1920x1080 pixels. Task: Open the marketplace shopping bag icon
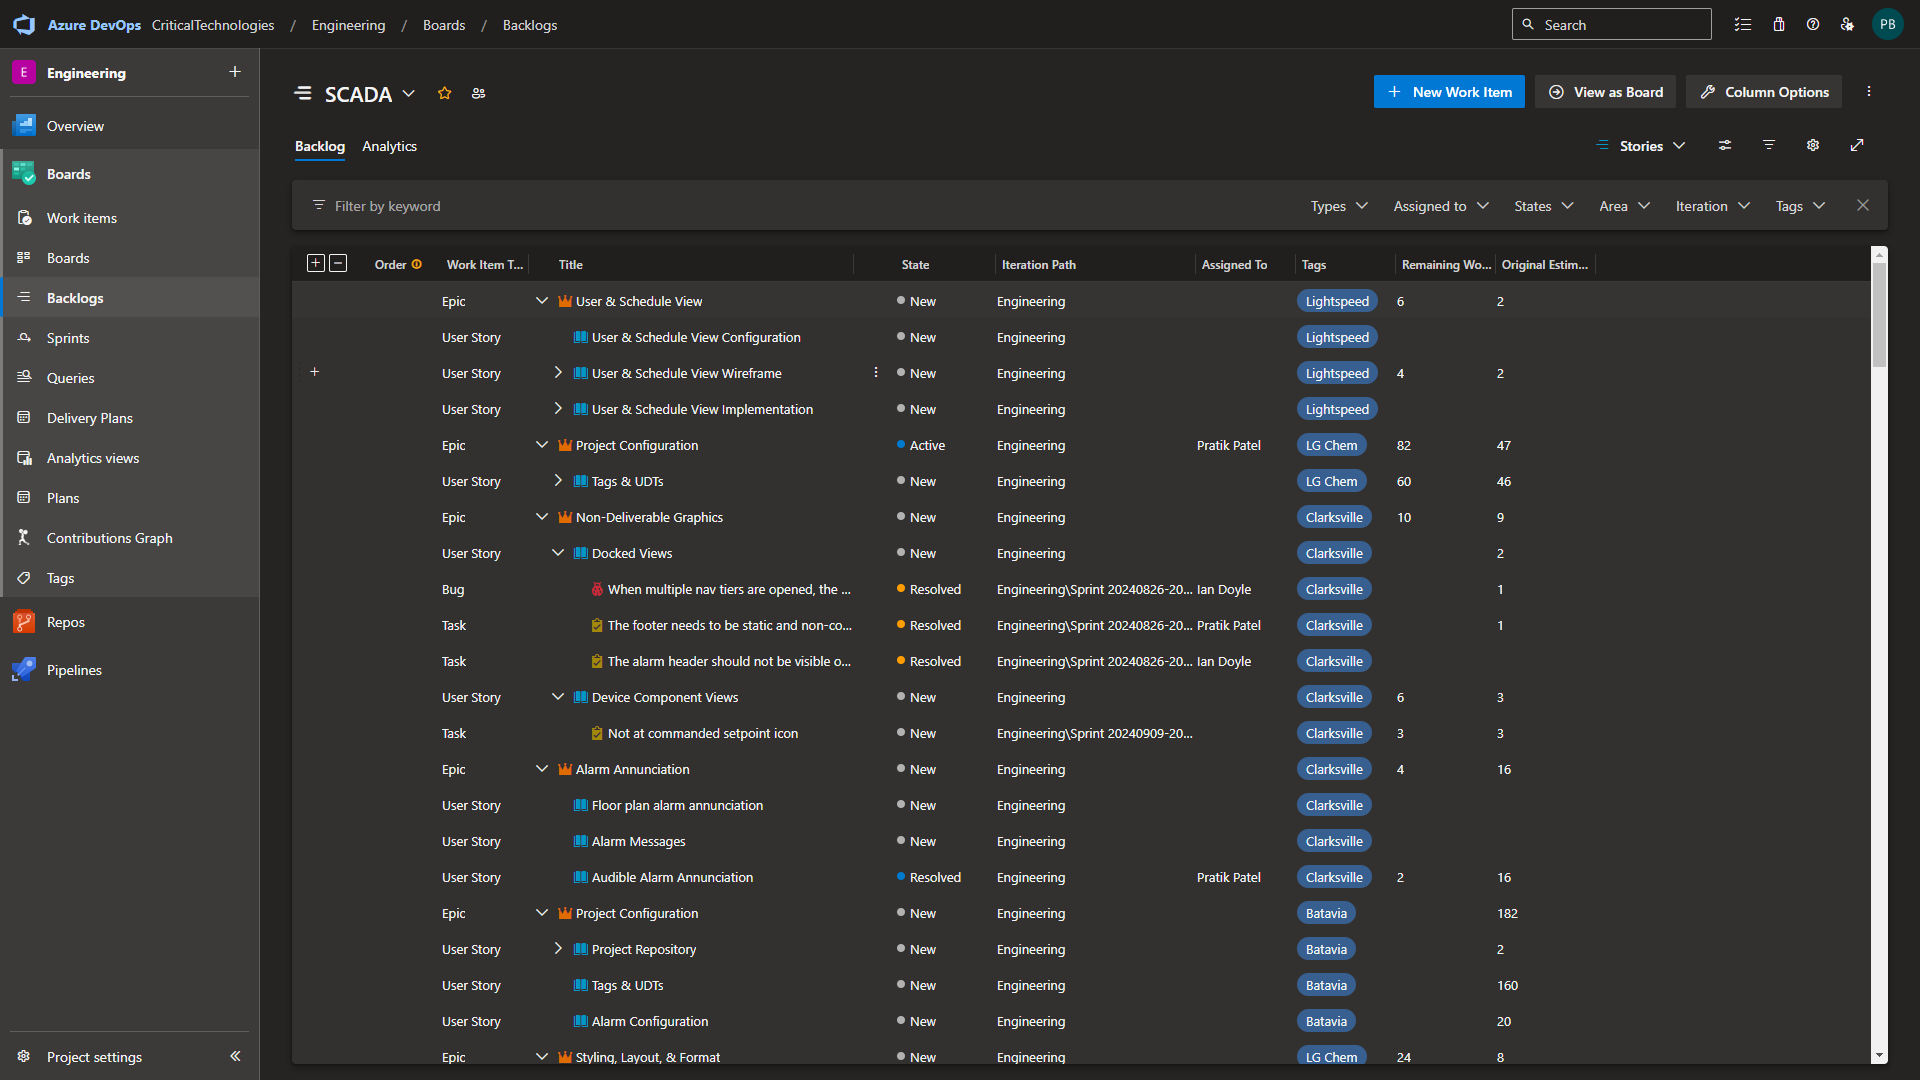pos(1779,25)
